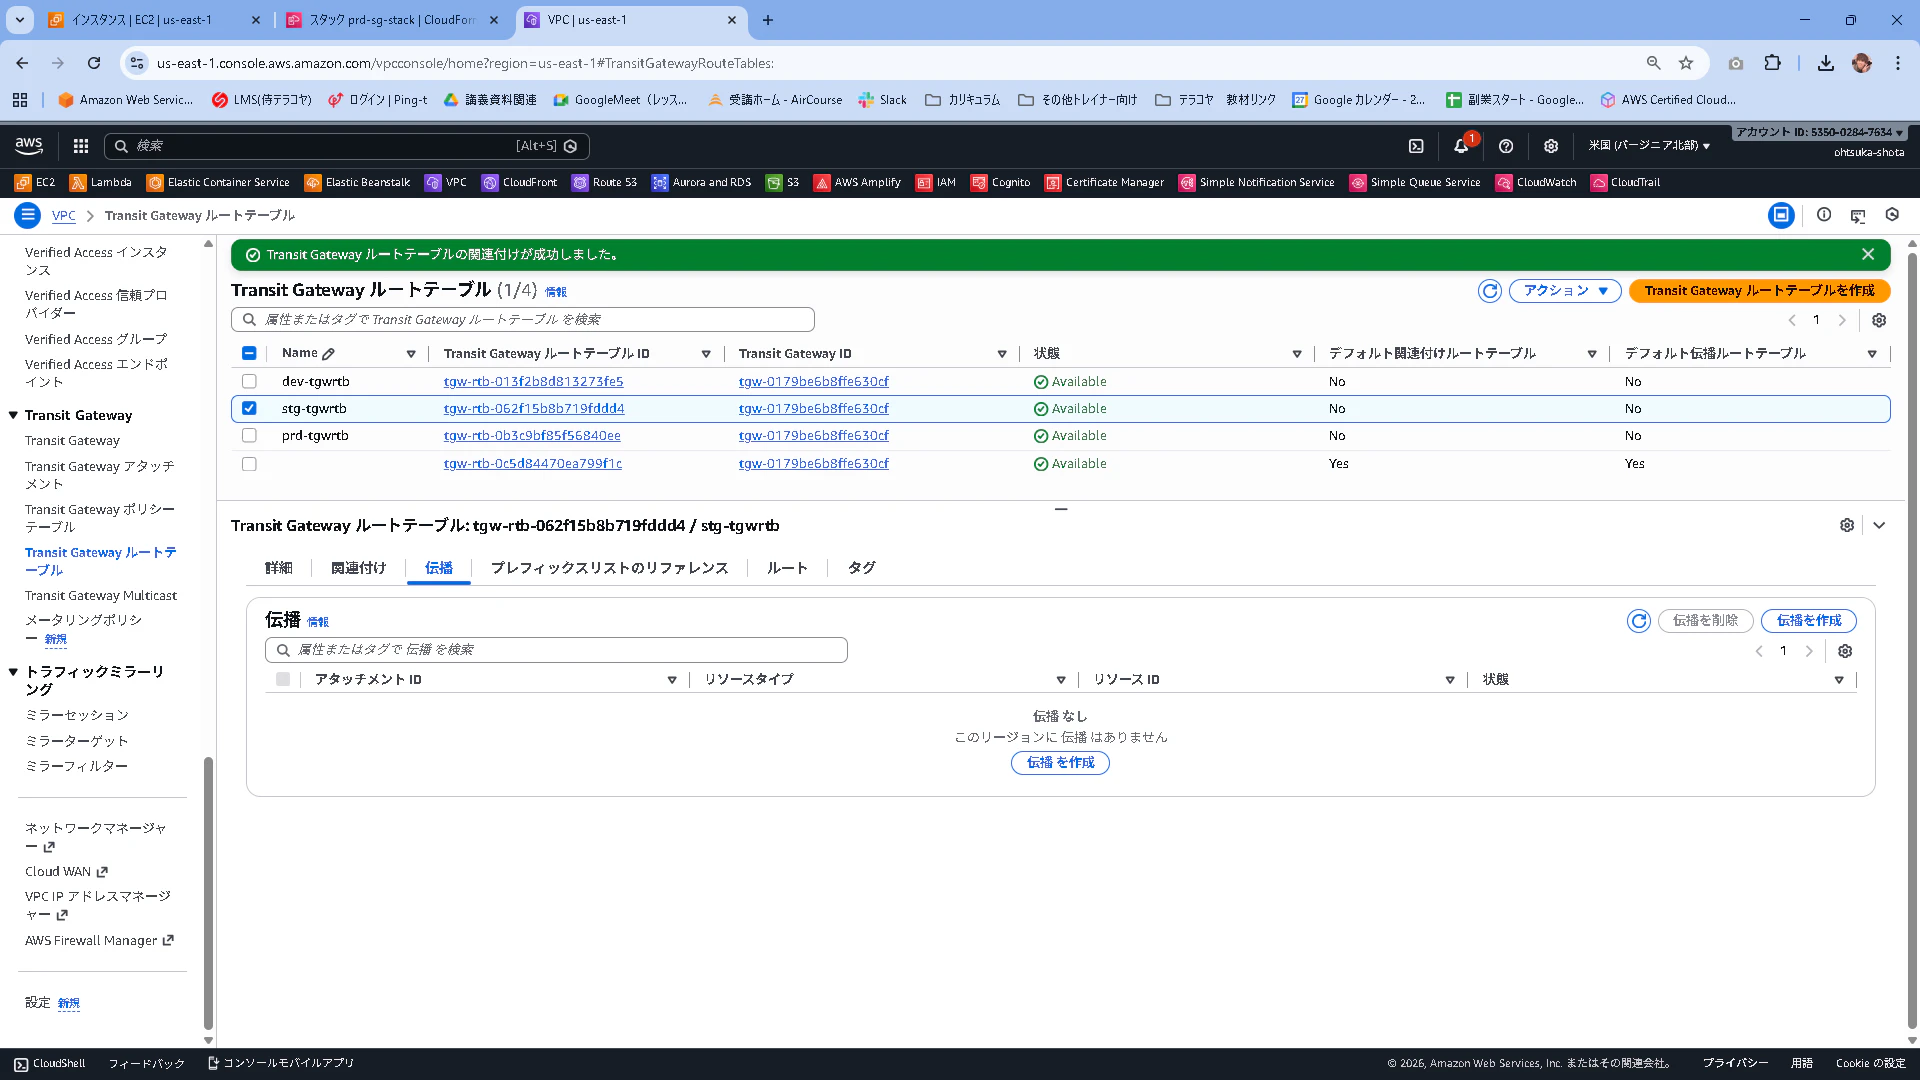Image resolution: width=1920 pixels, height=1080 pixels.
Task: Collapse the details panel chevron
Action: [1879, 526]
